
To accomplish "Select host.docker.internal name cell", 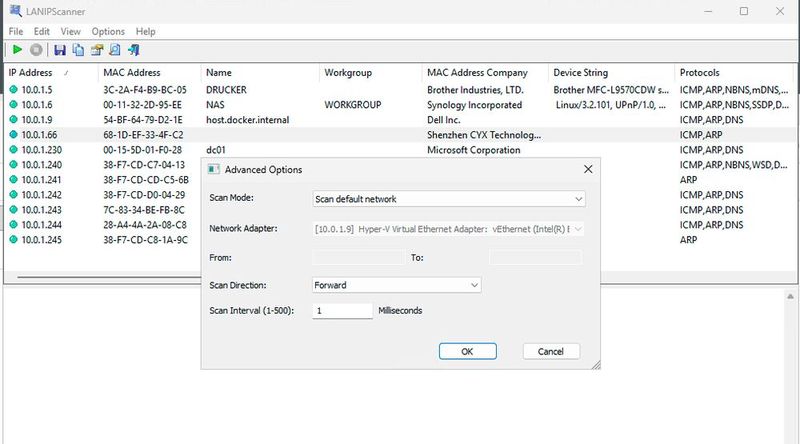I will click(247, 119).
